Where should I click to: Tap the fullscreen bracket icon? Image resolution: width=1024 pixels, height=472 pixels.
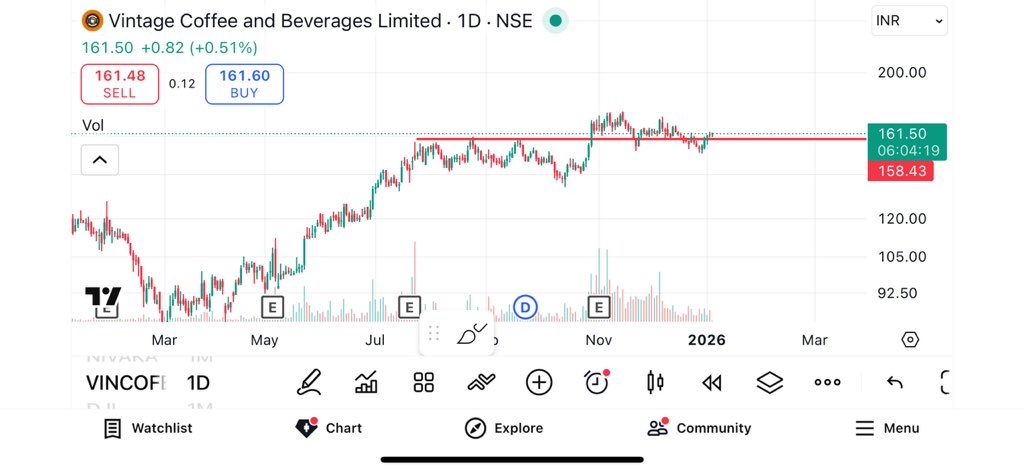944,383
